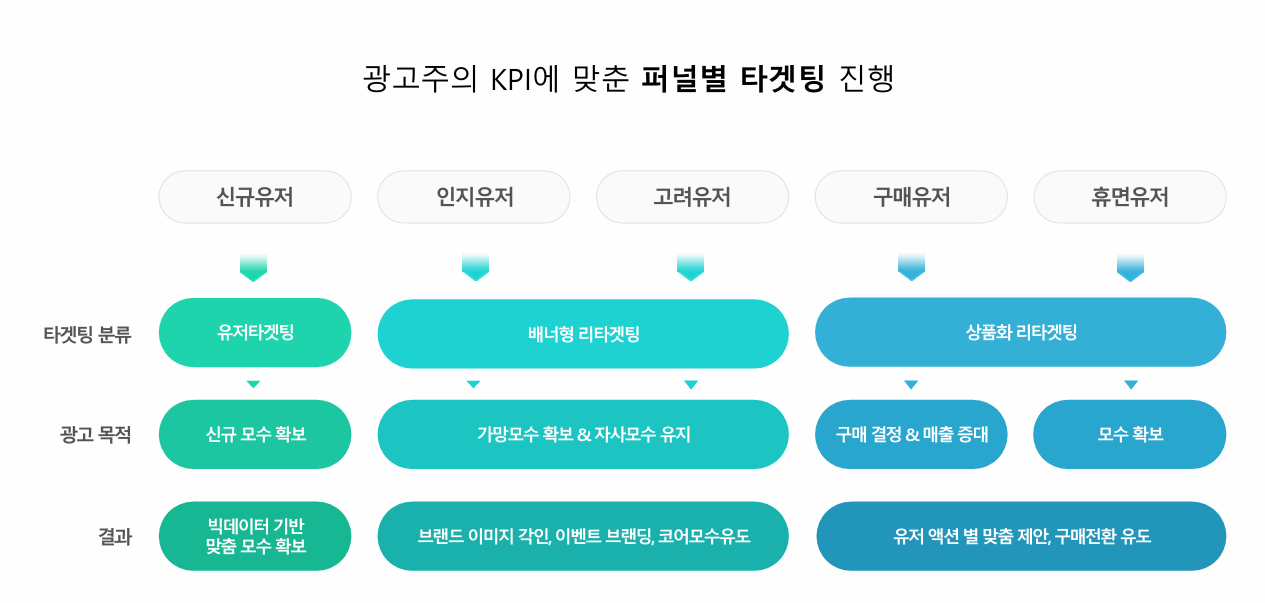1265x603 pixels.
Task: Click the 신규 모수 확보 box
Action: [255, 434]
